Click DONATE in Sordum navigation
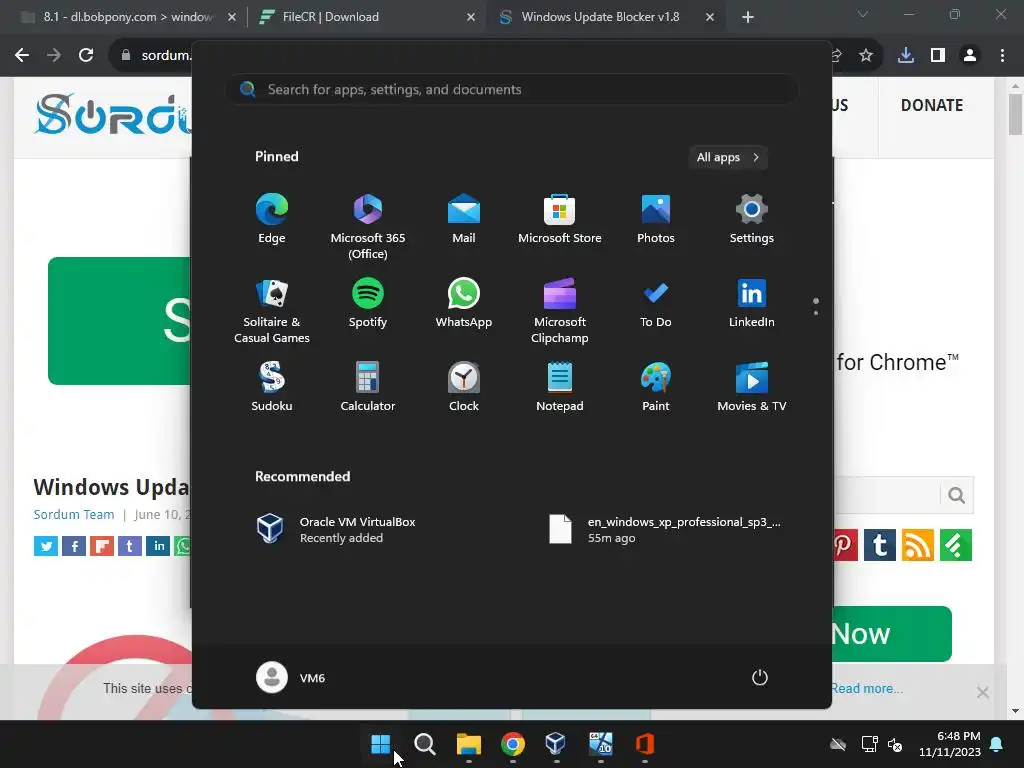 [932, 105]
